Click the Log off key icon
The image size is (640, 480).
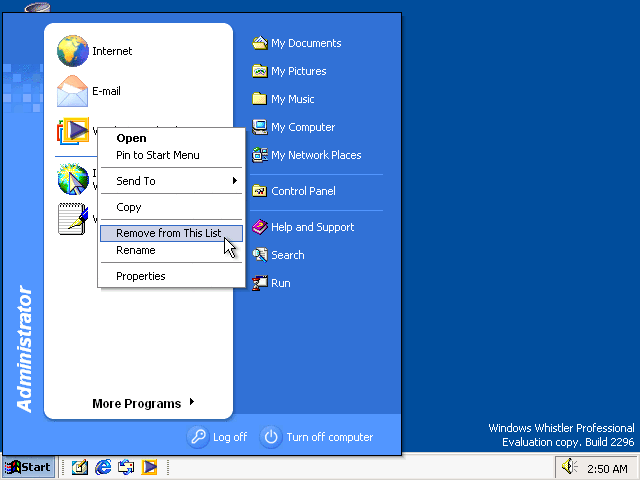[198, 437]
